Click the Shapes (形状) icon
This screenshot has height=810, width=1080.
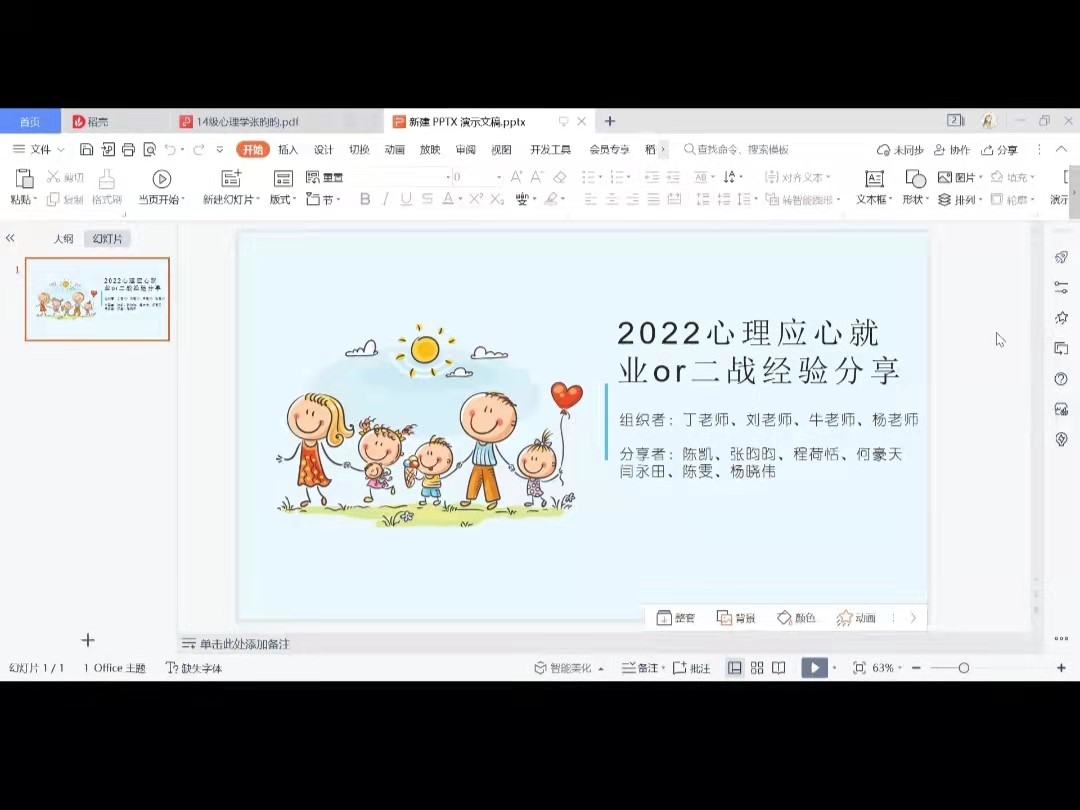[915, 187]
